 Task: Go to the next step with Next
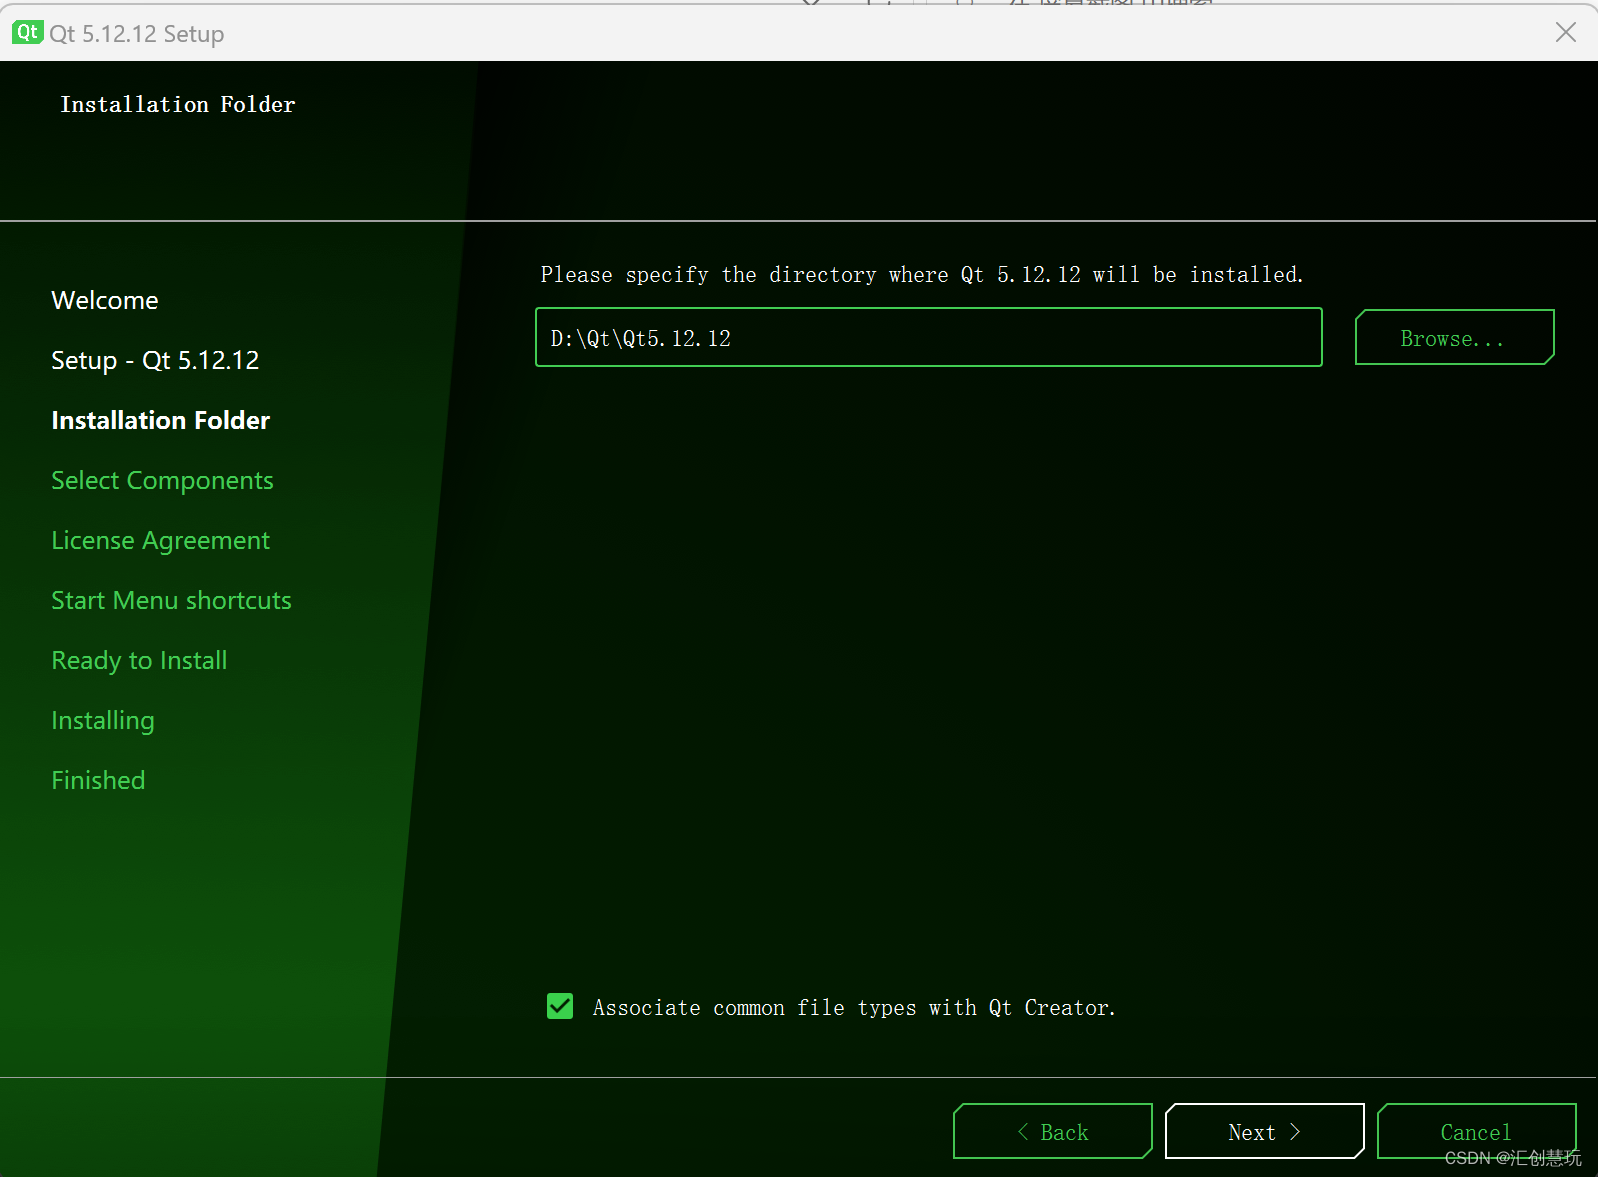click(1264, 1131)
